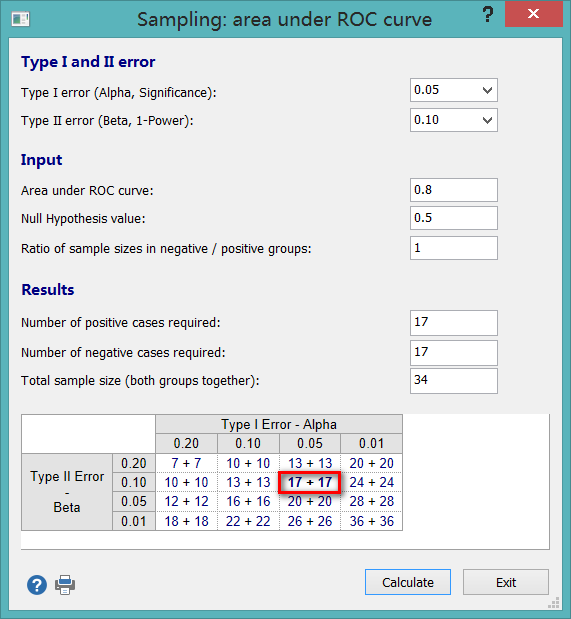Click the window icon in title bar
Screen dimensions: 571x619
click(x=21, y=19)
